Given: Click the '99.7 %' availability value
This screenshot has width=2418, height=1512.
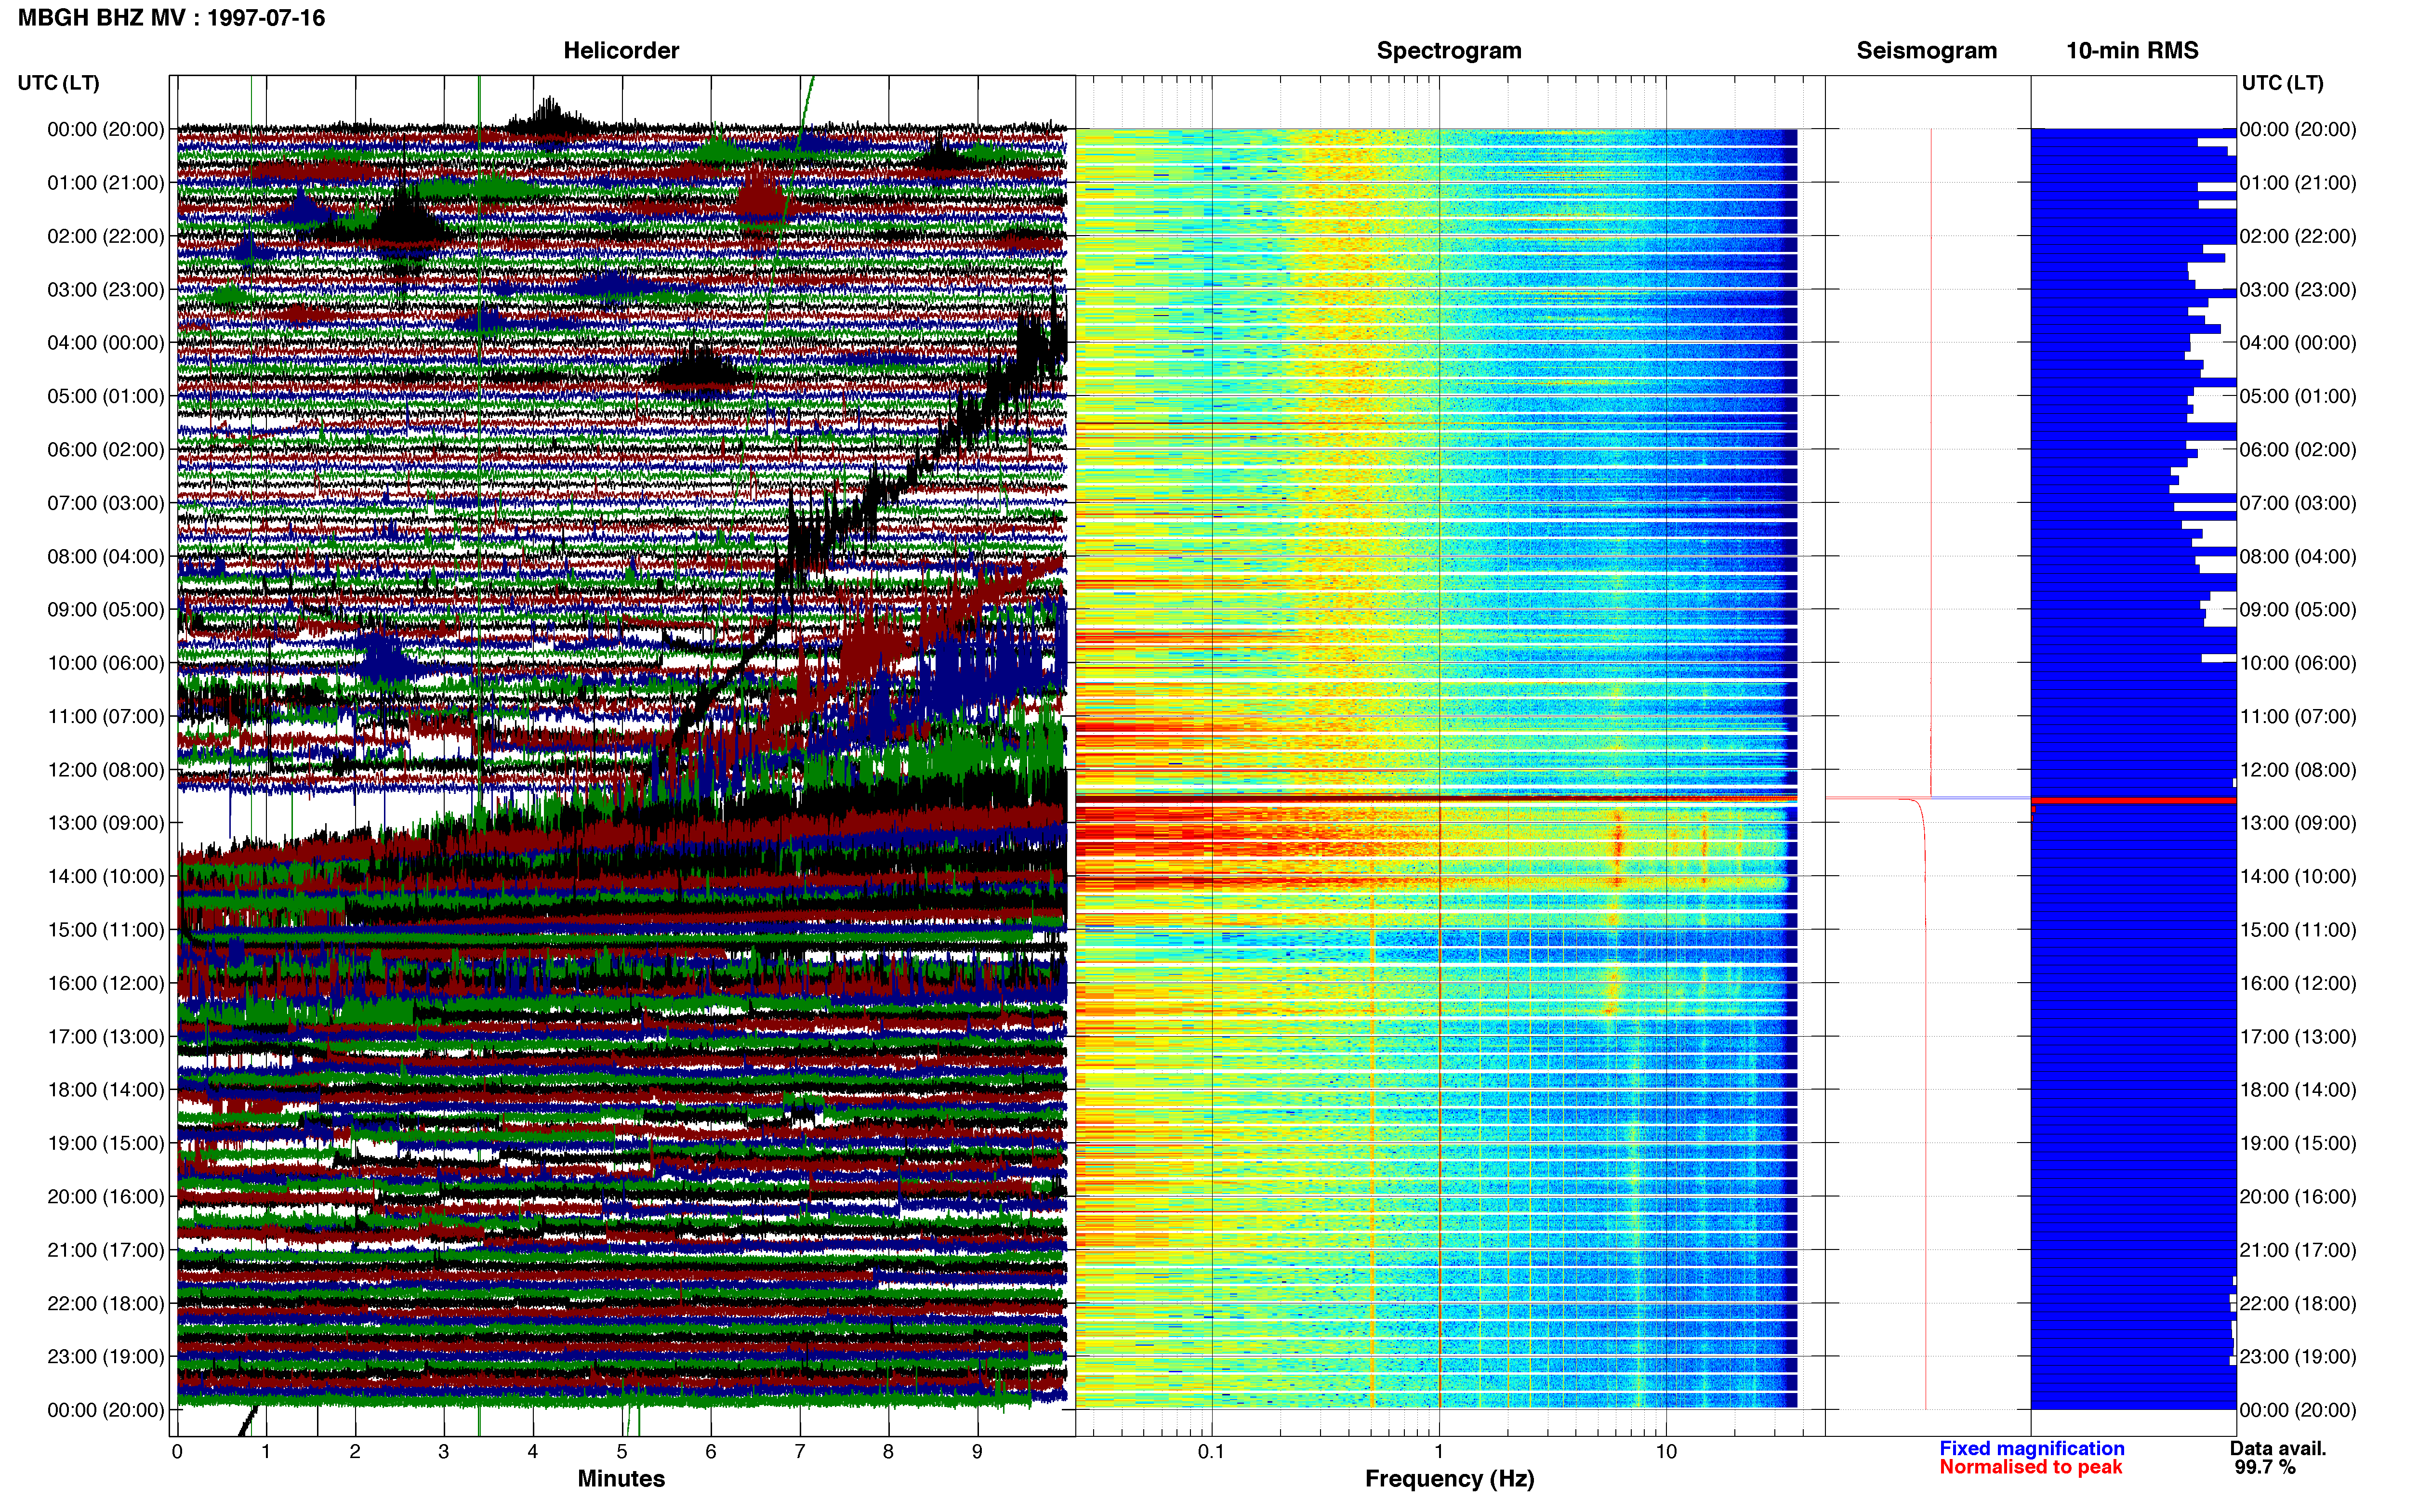Looking at the screenshot, I should pos(2265,1467).
